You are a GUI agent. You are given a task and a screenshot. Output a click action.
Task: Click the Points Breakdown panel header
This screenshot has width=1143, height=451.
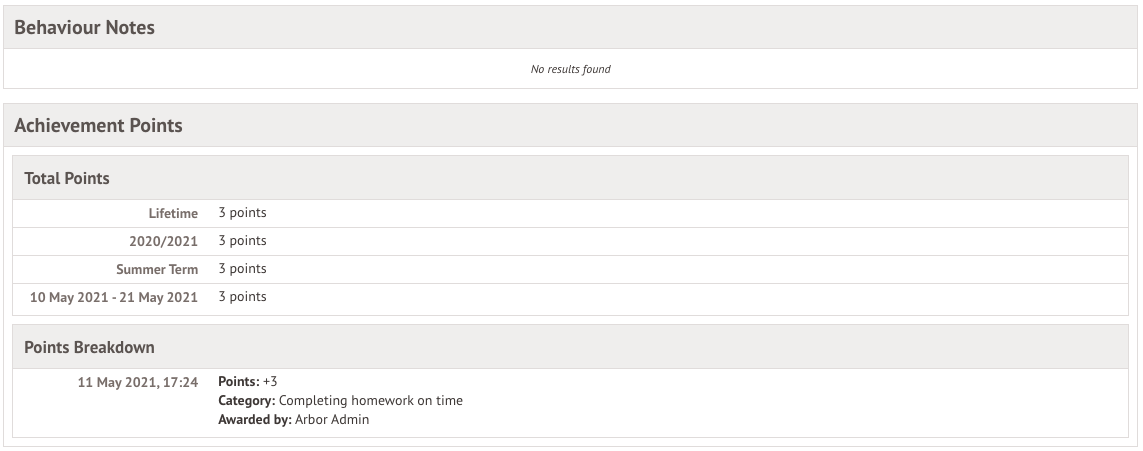(89, 347)
